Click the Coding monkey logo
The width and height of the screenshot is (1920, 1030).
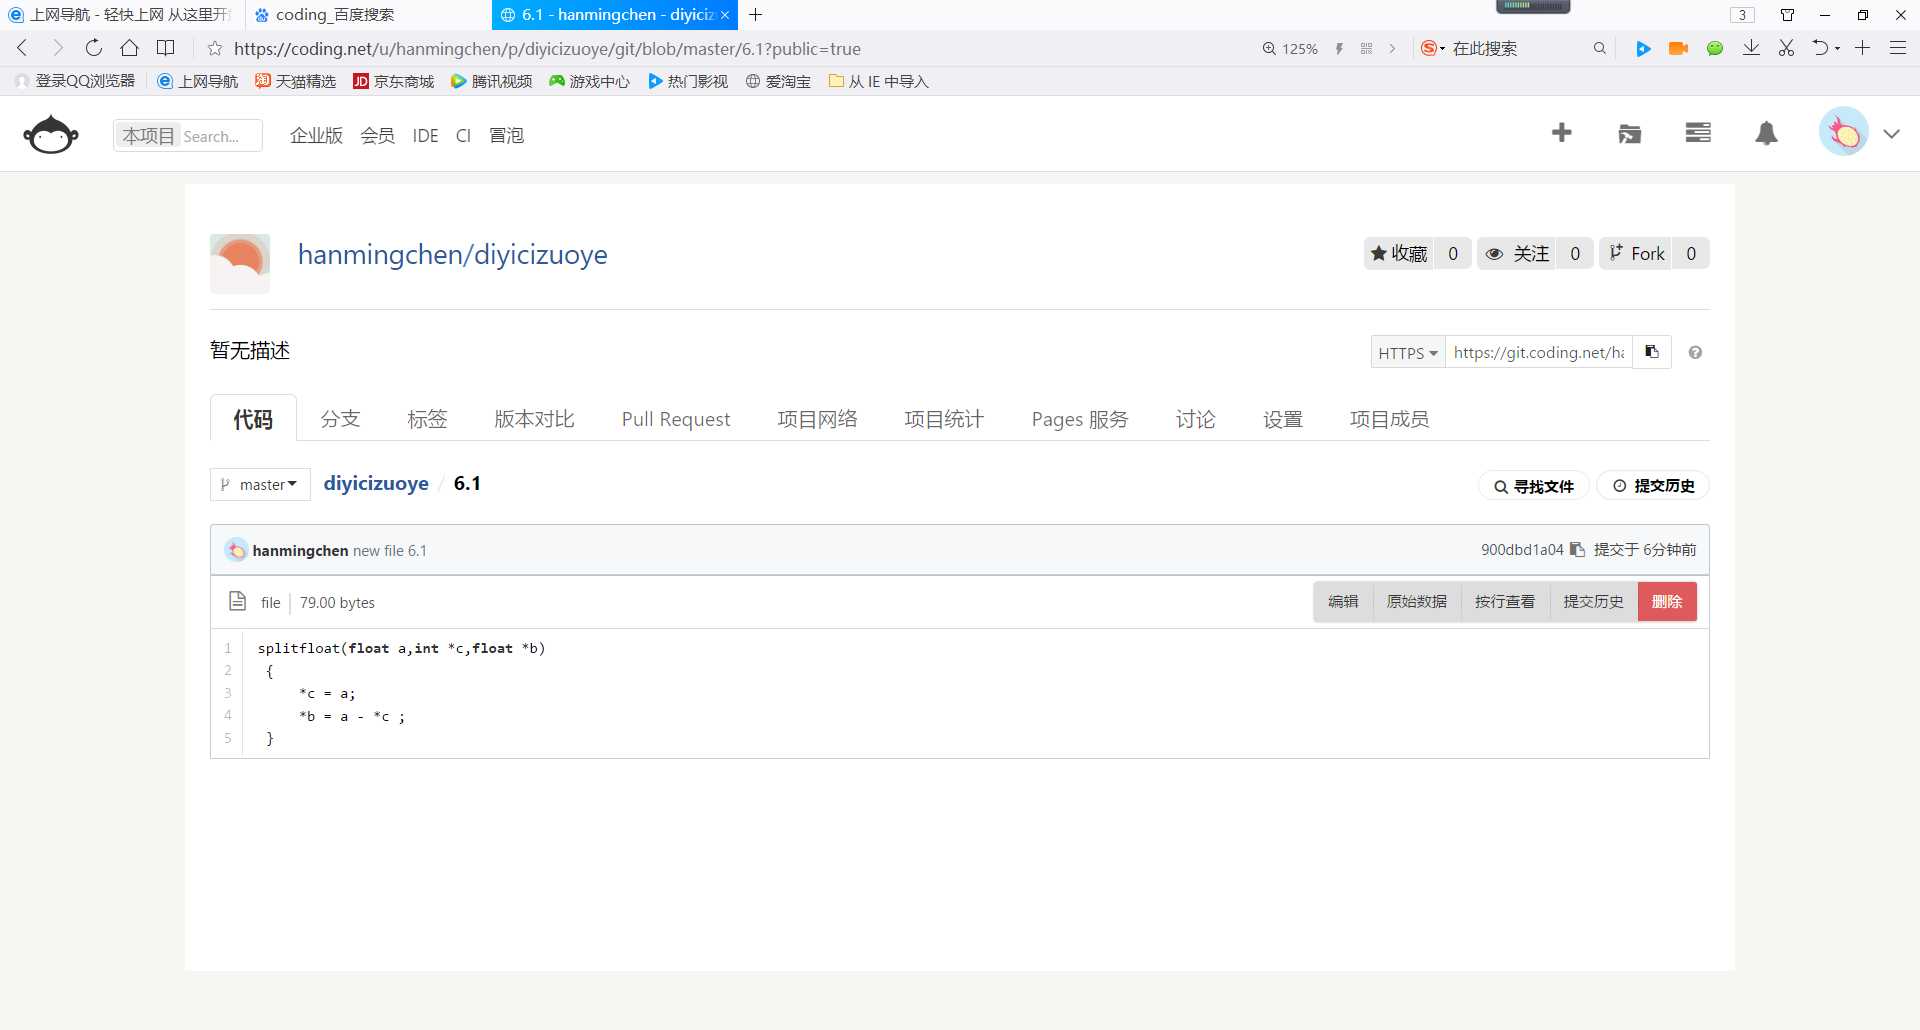click(51, 135)
